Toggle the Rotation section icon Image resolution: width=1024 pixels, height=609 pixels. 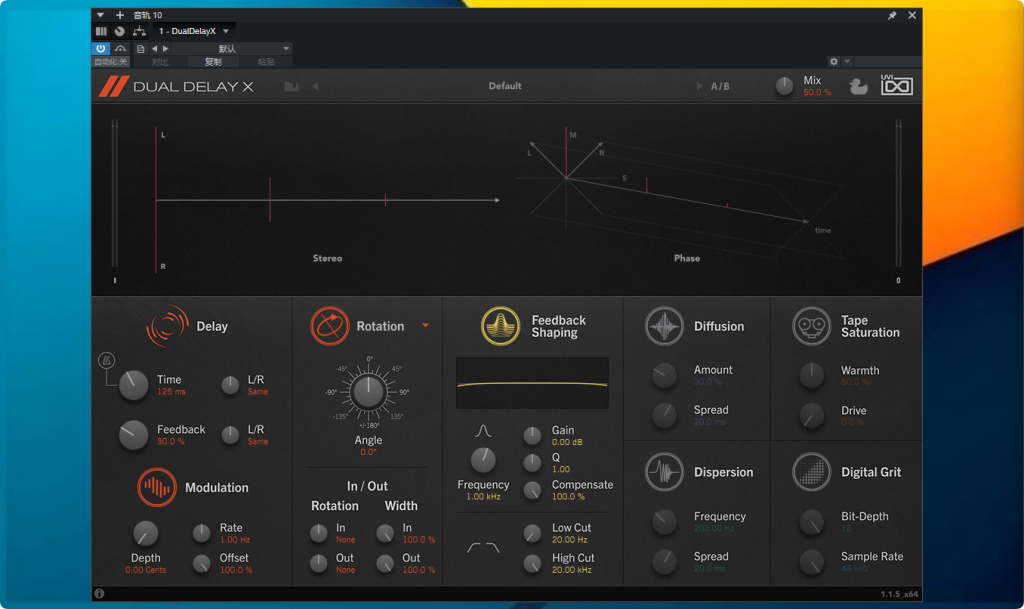tap(330, 326)
